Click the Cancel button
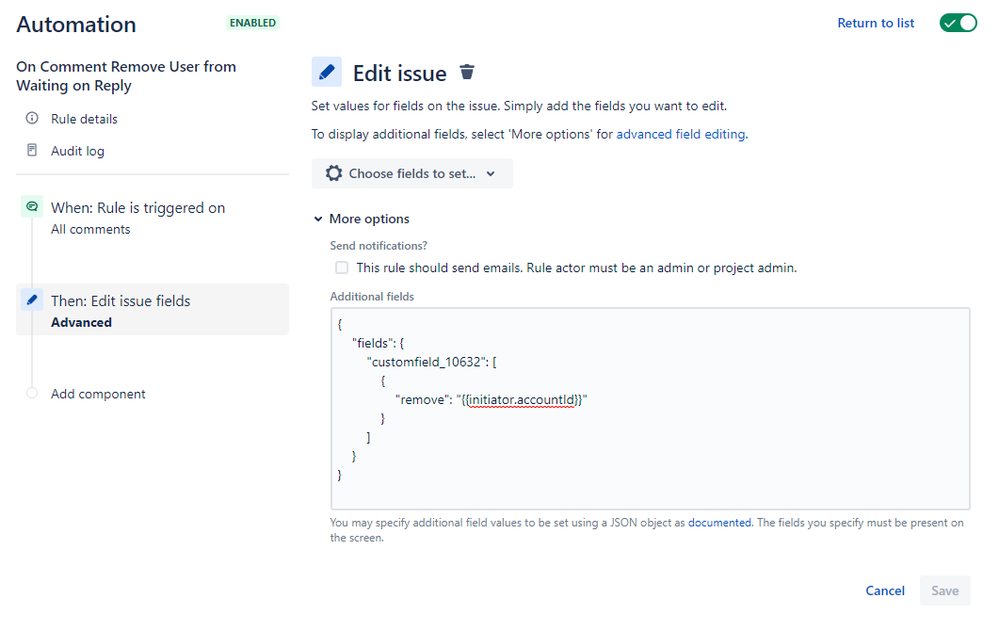 pos(884,590)
